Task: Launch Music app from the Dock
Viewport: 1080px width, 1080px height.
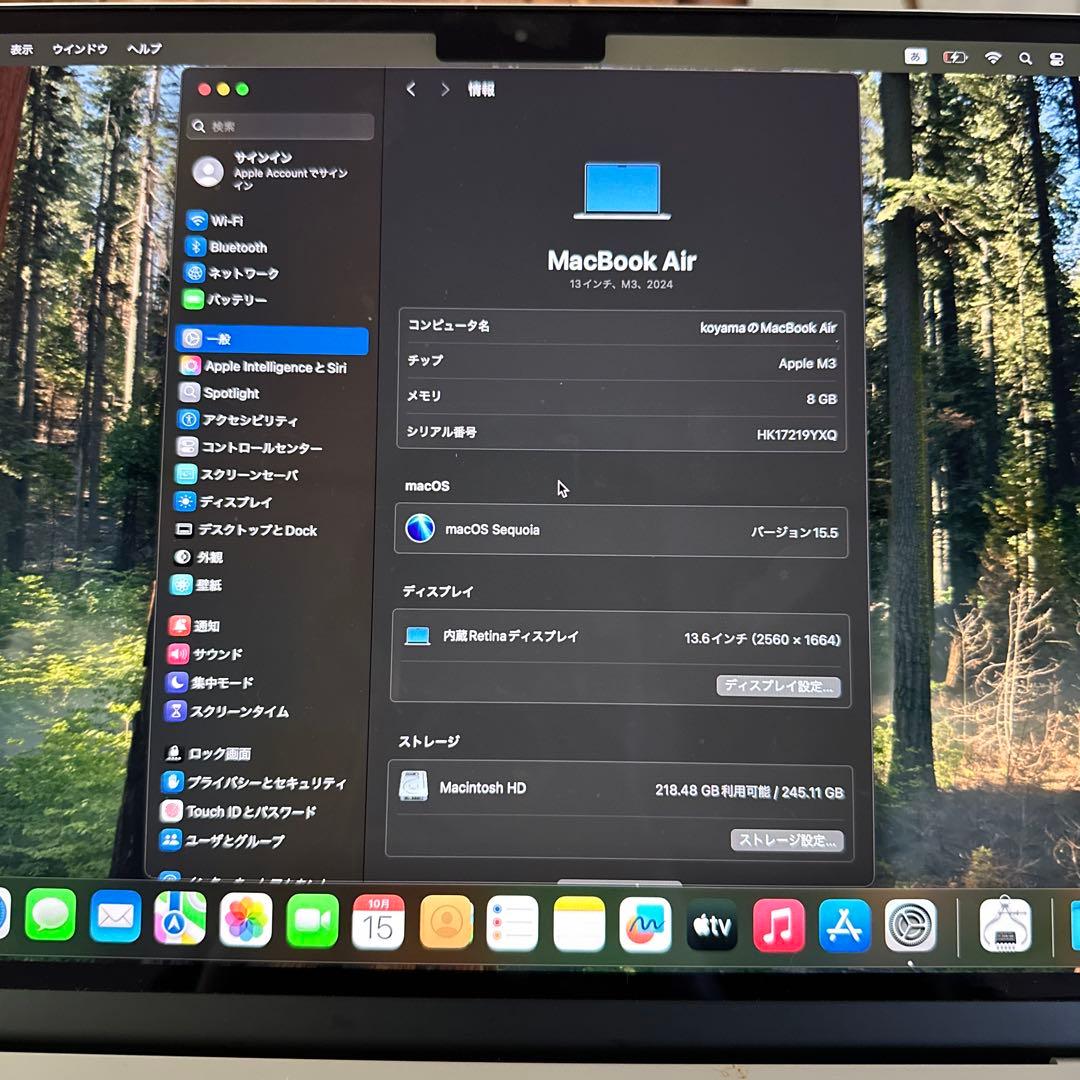Action: point(779,925)
